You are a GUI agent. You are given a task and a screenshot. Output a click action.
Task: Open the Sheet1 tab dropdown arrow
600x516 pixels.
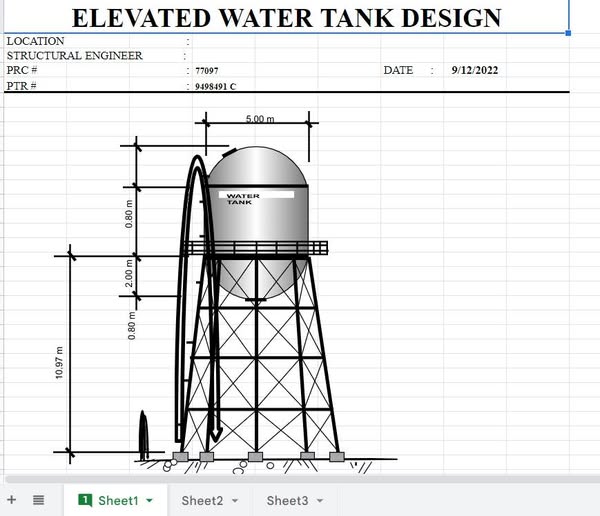pos(149,501)
